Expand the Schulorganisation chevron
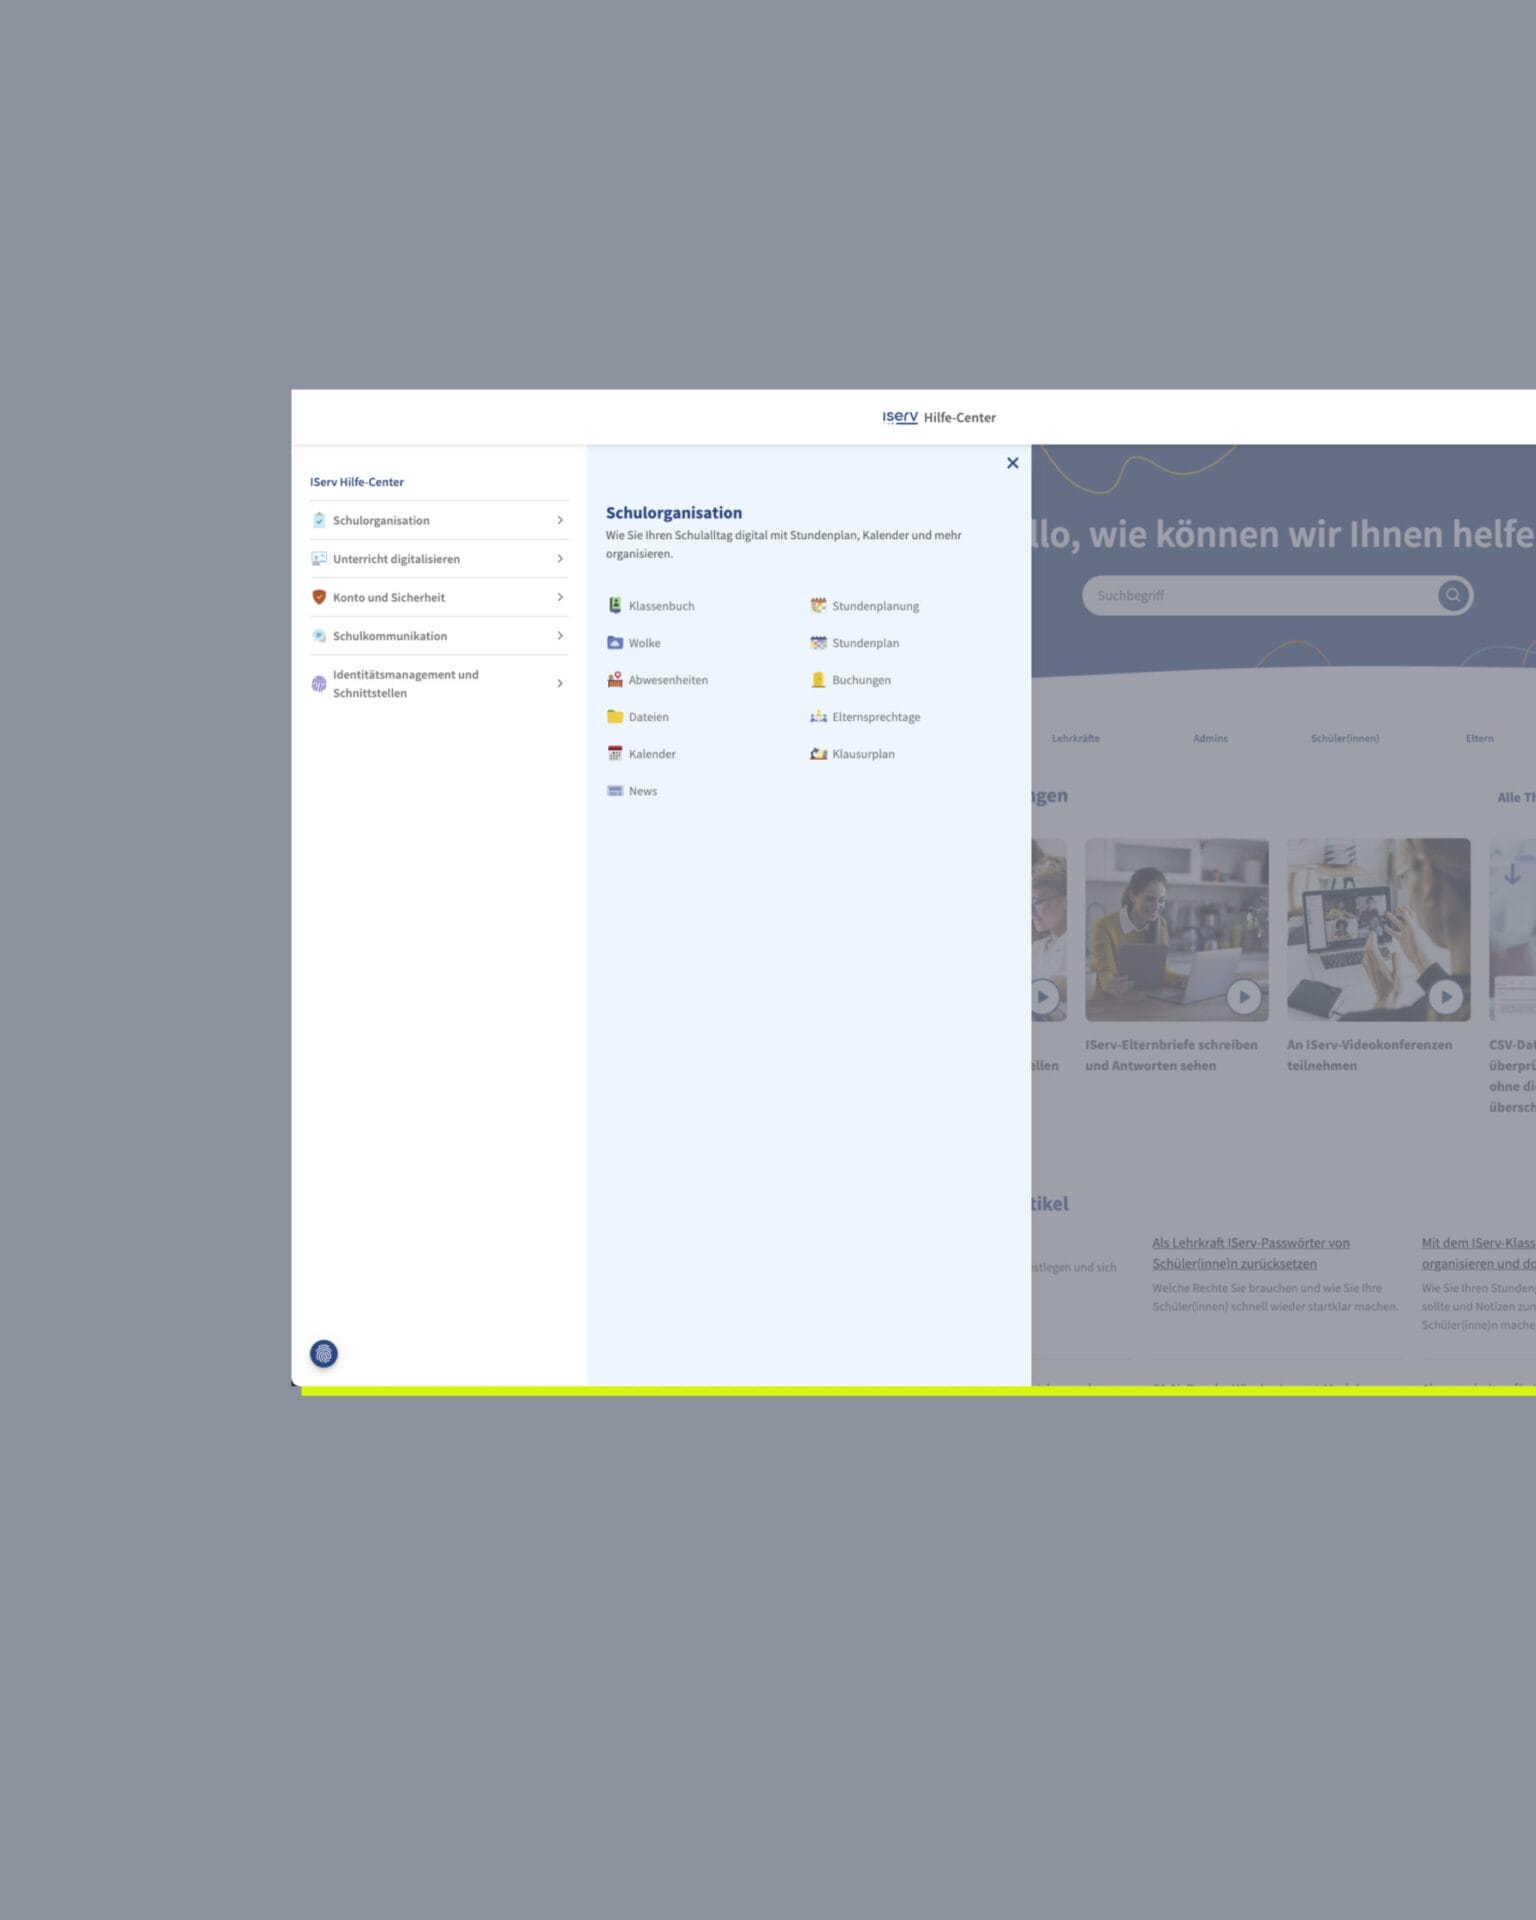This screenshot has width=1536, height=1920. tap(560, 520)
